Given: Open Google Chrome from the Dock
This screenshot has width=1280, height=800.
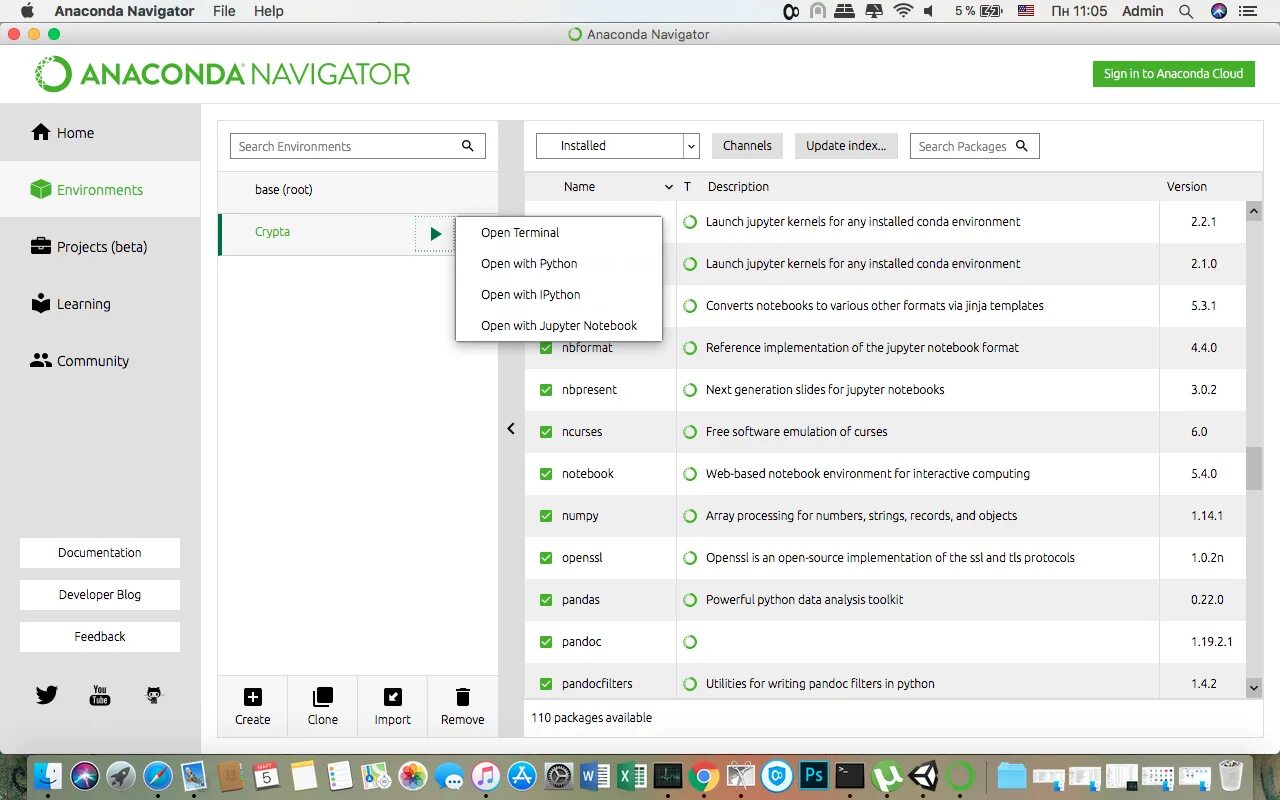Looking at the screenshot, I should click(x=704, y=775).
